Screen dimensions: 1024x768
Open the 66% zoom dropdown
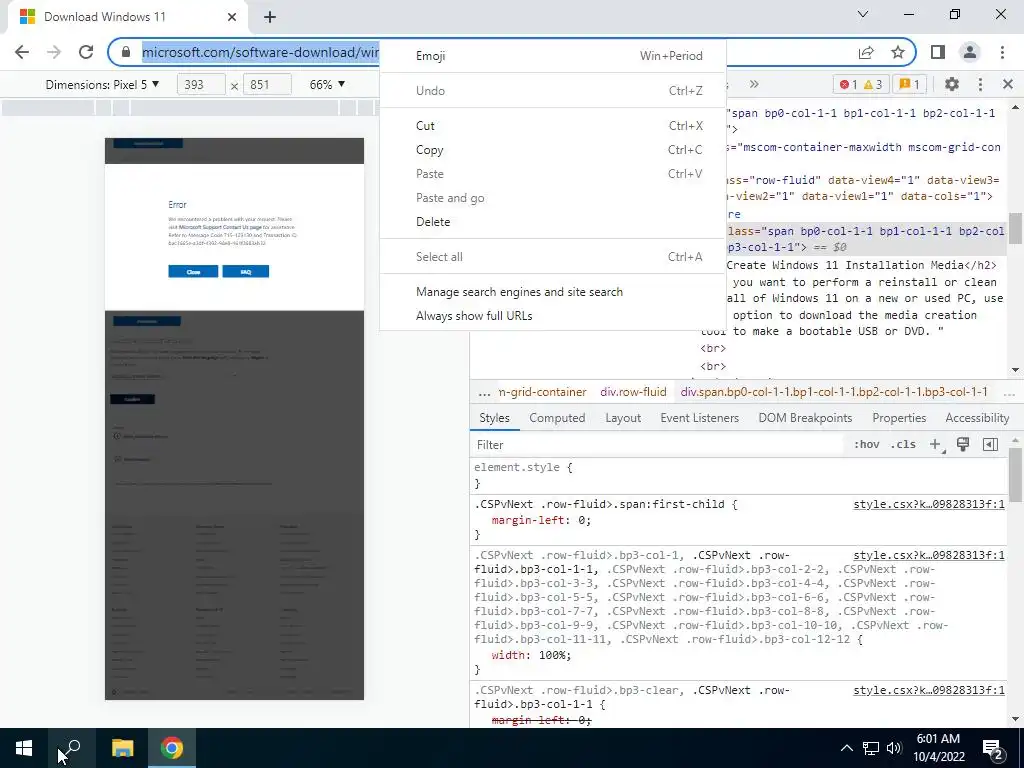(x=327, y=84)
